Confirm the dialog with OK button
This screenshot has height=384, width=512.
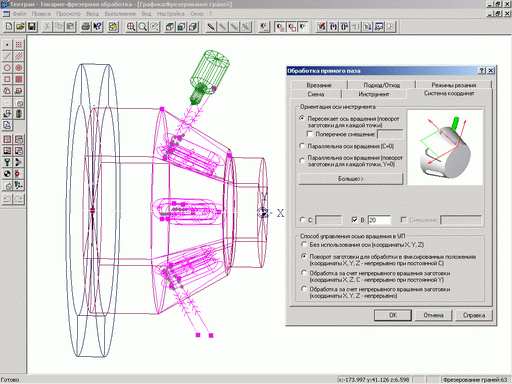pos(393,315)
